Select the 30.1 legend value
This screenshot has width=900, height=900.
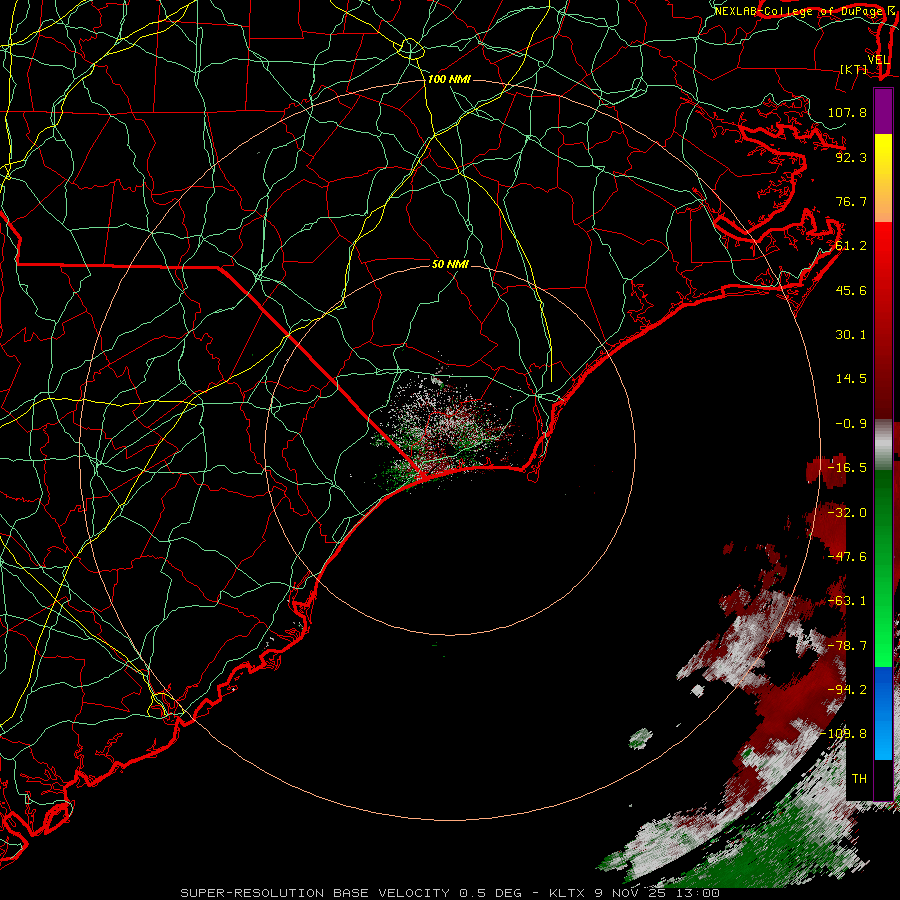point(851,335)
